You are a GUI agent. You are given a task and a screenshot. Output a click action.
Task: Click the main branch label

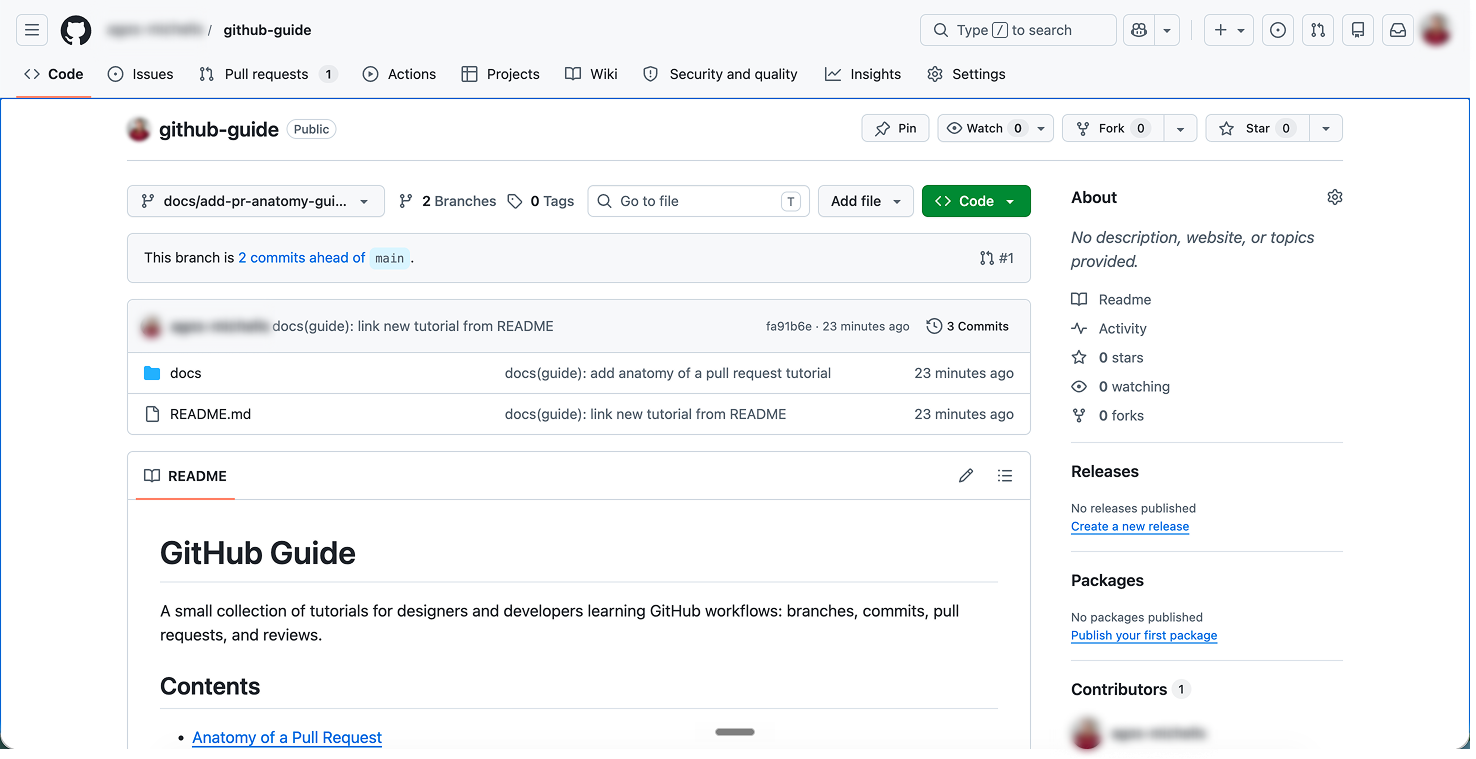click(389, 258)
